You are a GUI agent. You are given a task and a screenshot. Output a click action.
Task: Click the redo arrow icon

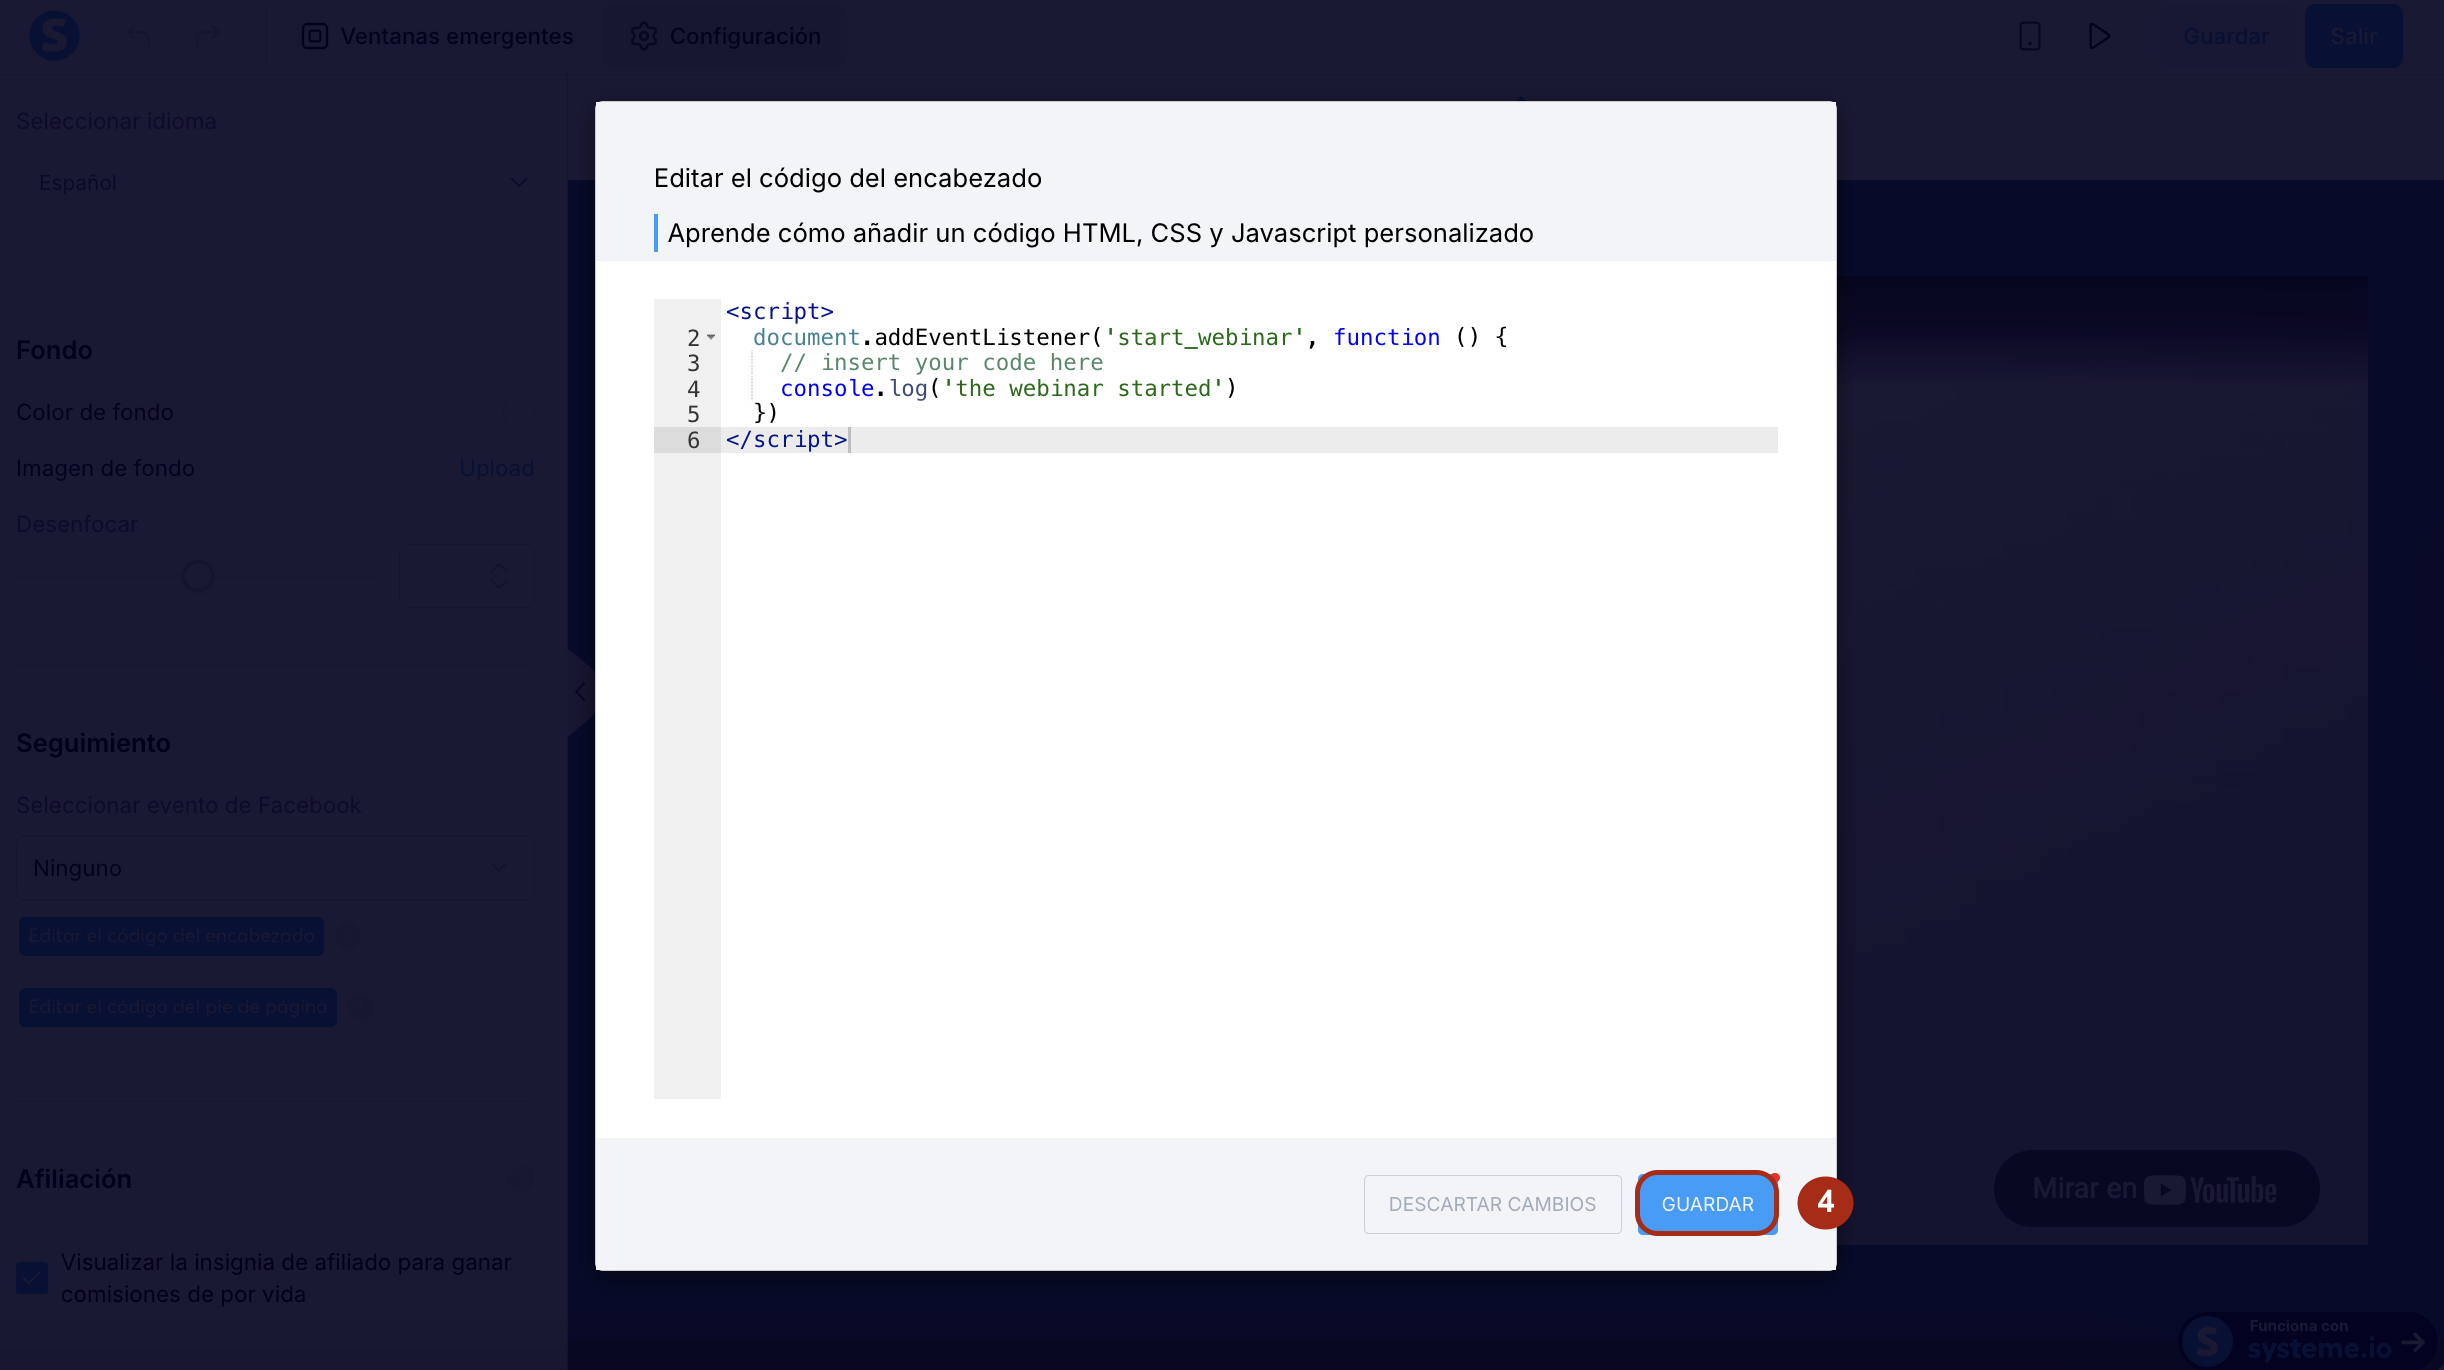[207, 37]
